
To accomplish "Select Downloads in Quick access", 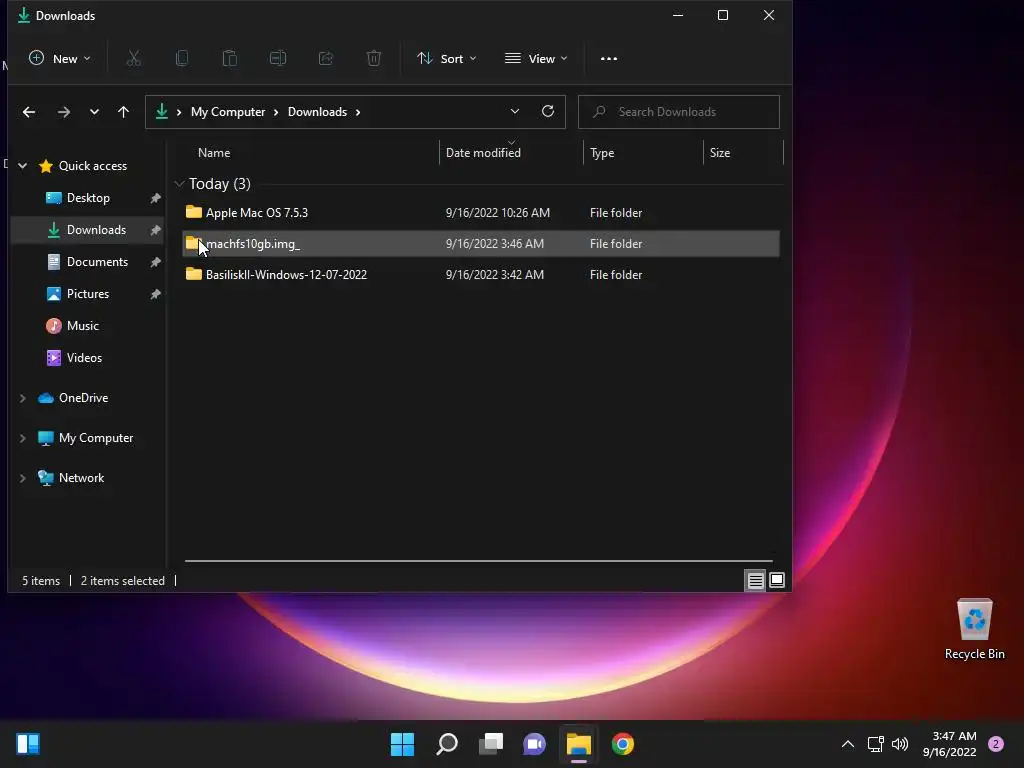I will pos(96,230).
